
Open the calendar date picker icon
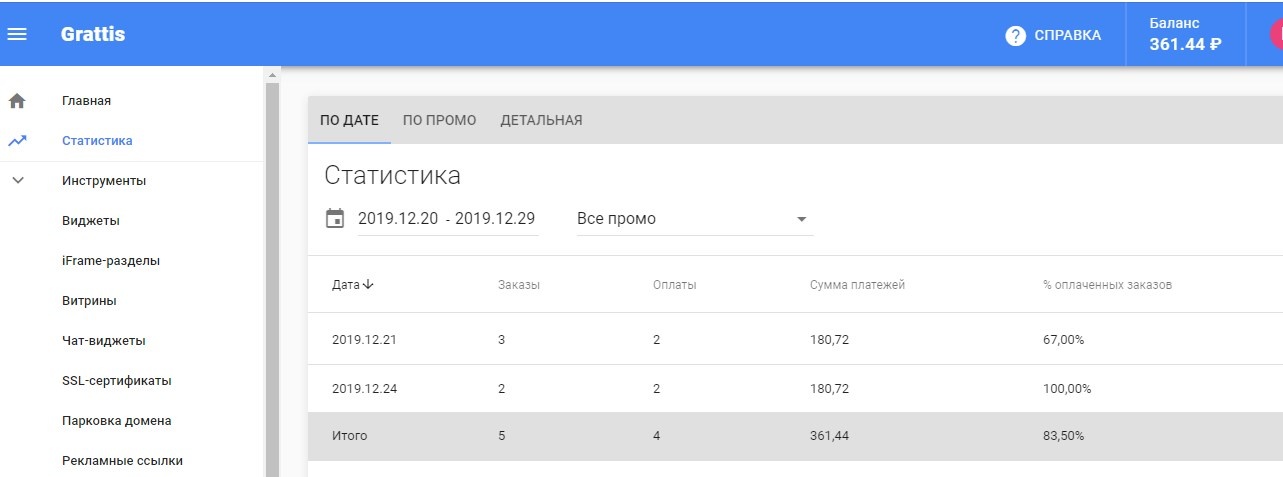pos(336,218)
